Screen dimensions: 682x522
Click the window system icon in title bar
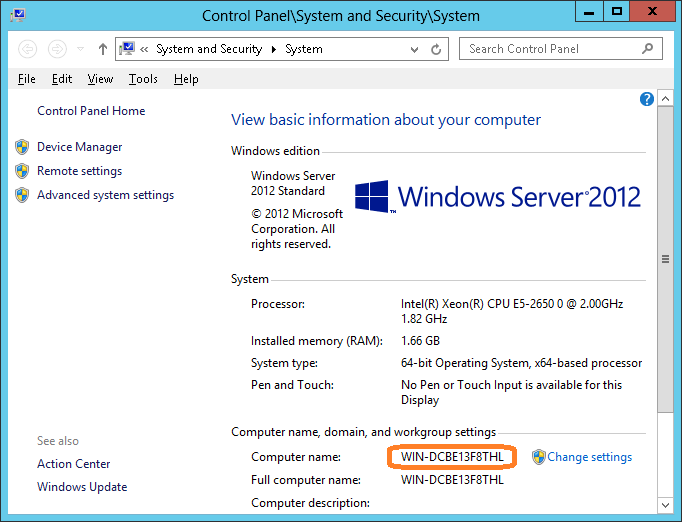[x=18, y=15]
